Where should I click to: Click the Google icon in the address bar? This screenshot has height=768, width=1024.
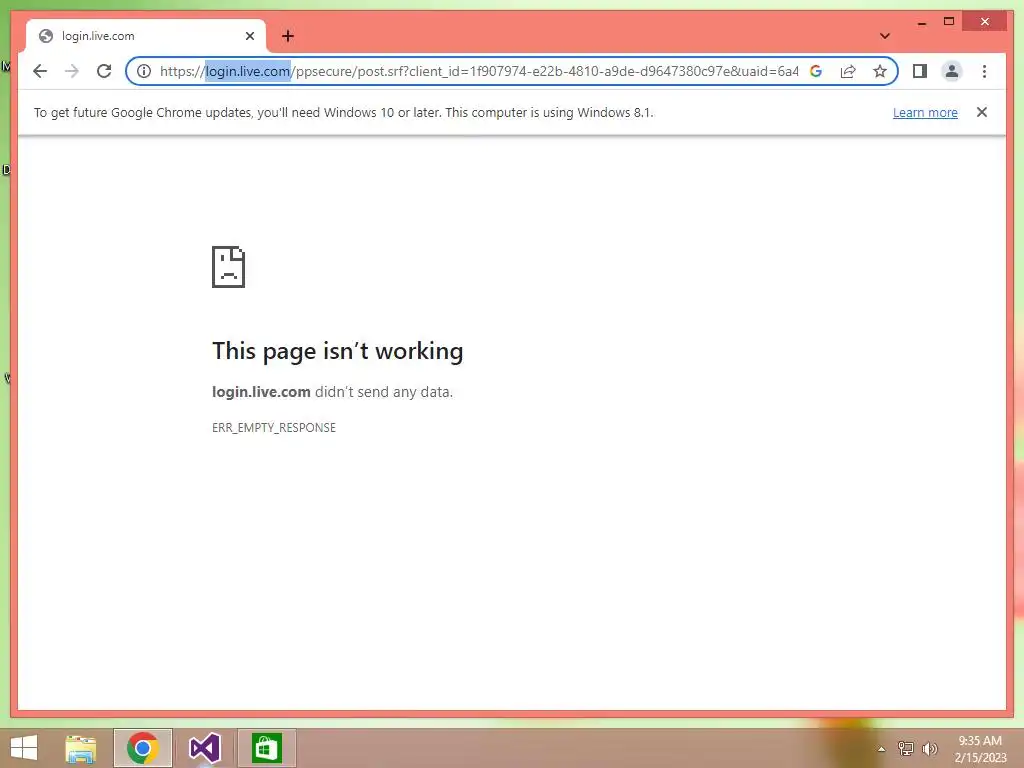point(816,71)
